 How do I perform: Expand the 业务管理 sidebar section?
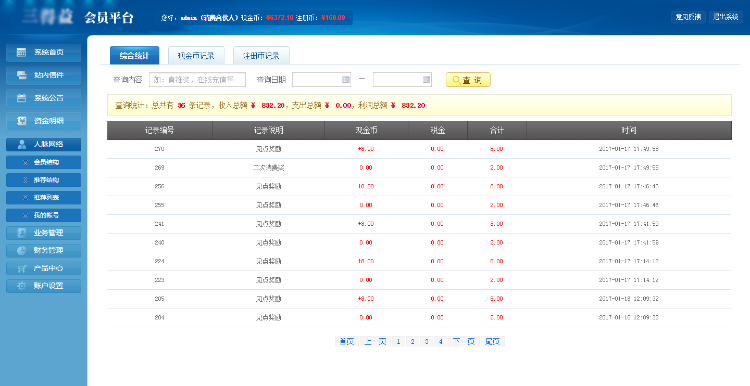(x=44, y=233)
